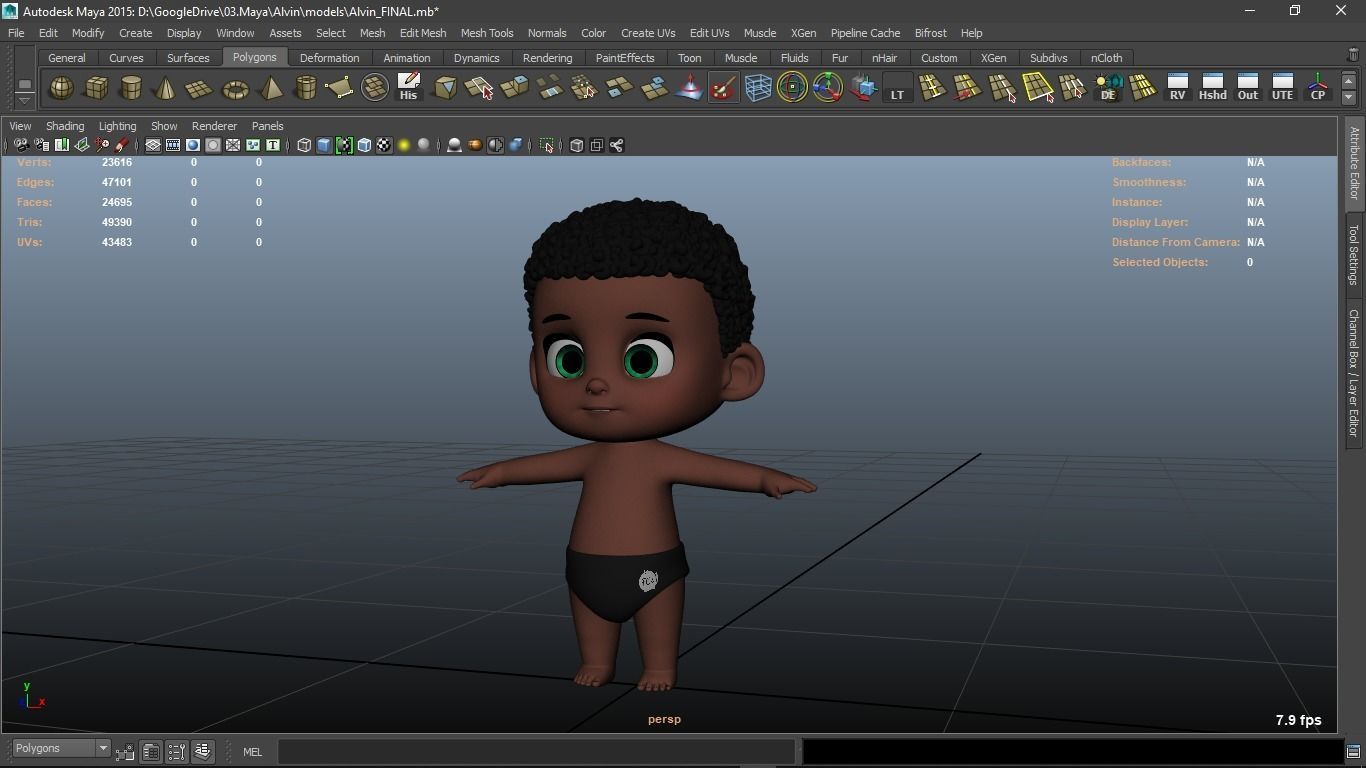Click the LT shelf button
The image size is (1366, 768).
[x=897, y=88]
